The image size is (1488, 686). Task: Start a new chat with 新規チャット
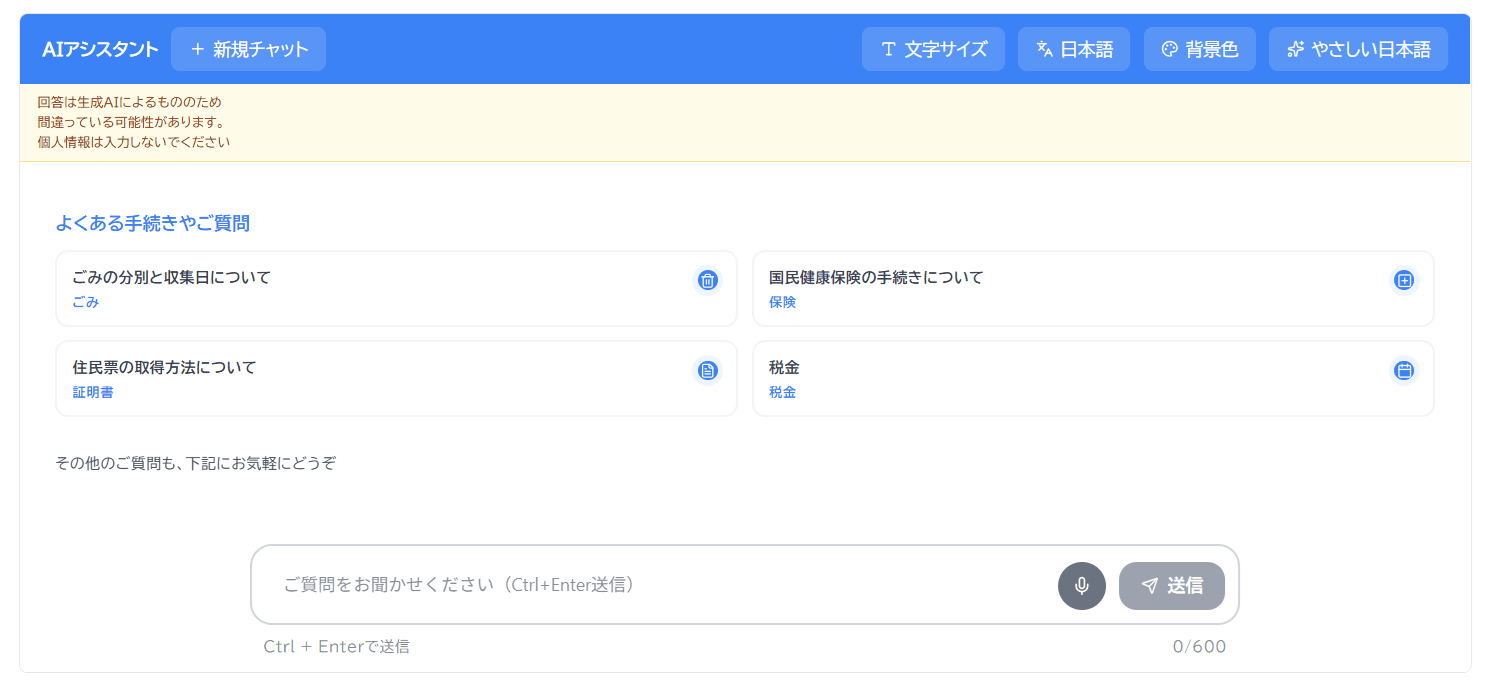248,49
